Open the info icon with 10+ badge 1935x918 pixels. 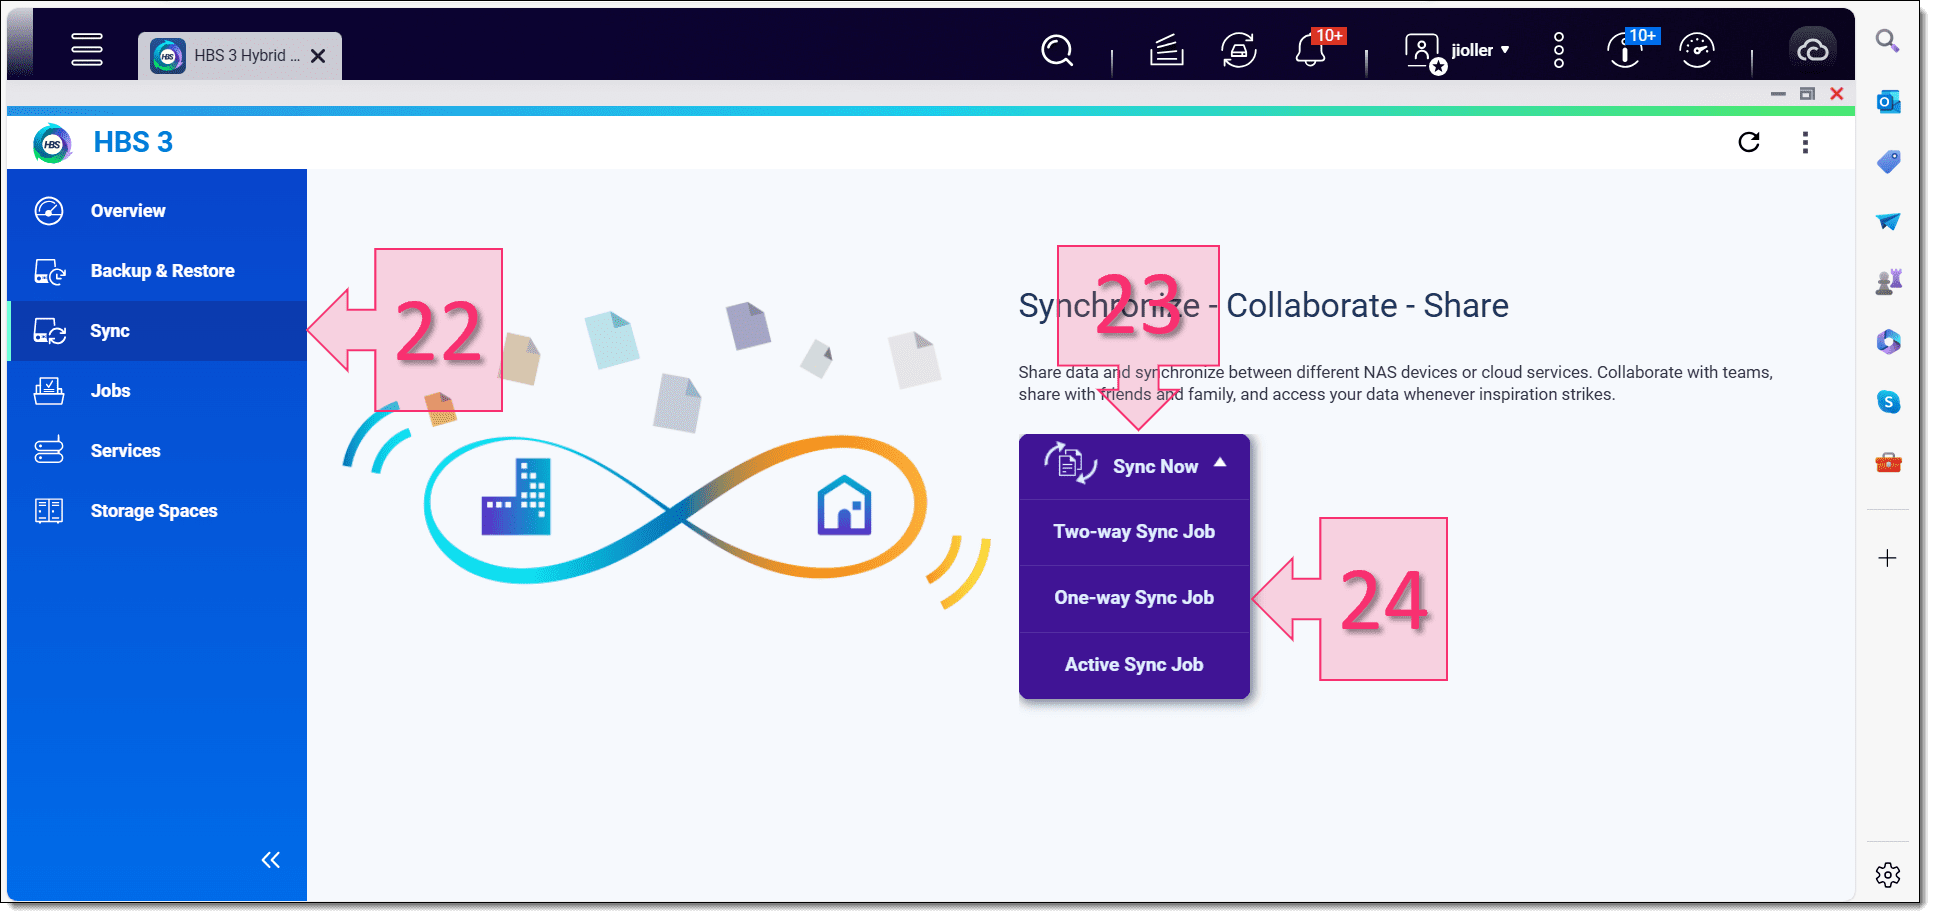pos(1626,50)
